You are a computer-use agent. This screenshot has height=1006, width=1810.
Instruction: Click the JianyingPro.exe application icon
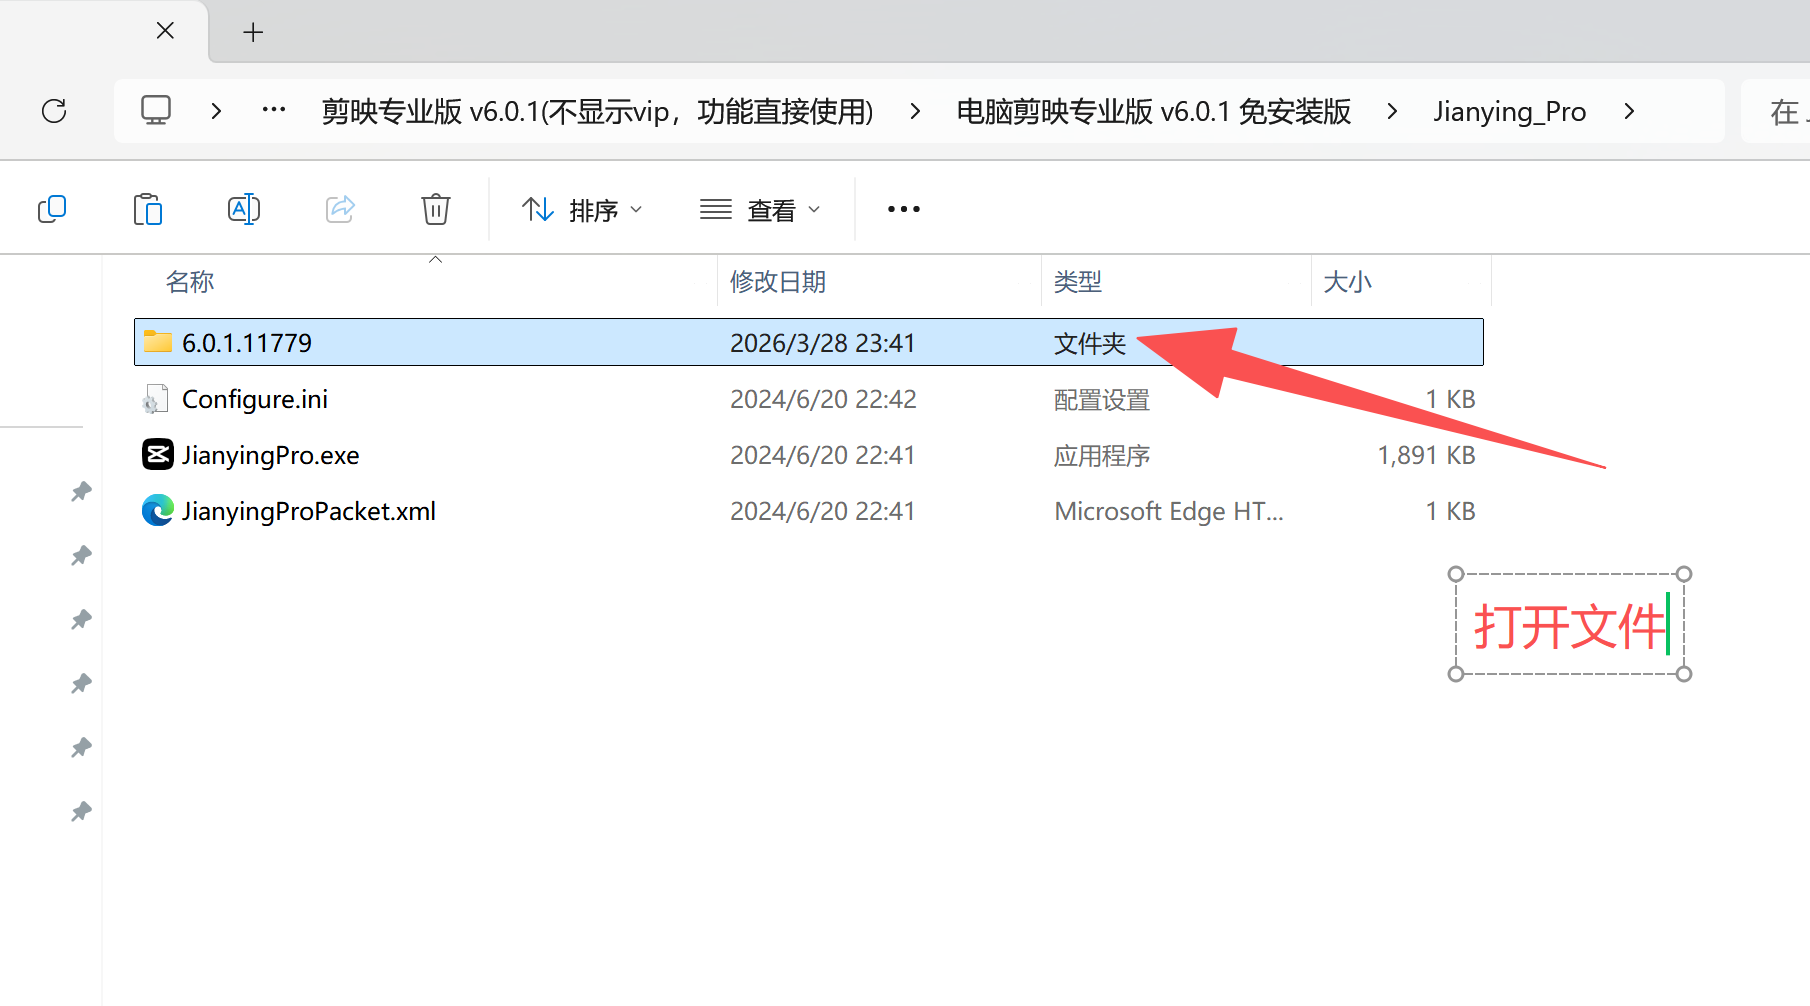click(x=157, y=454)
